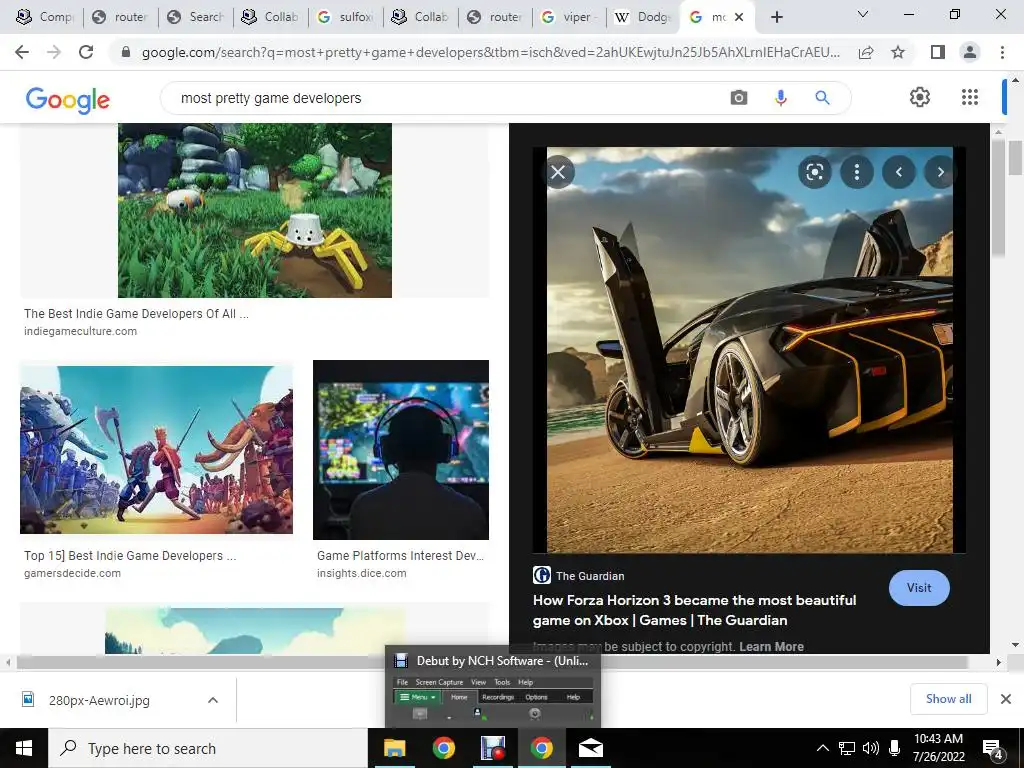Switch to 'Search' browser tab

click(x=195, y=17)
